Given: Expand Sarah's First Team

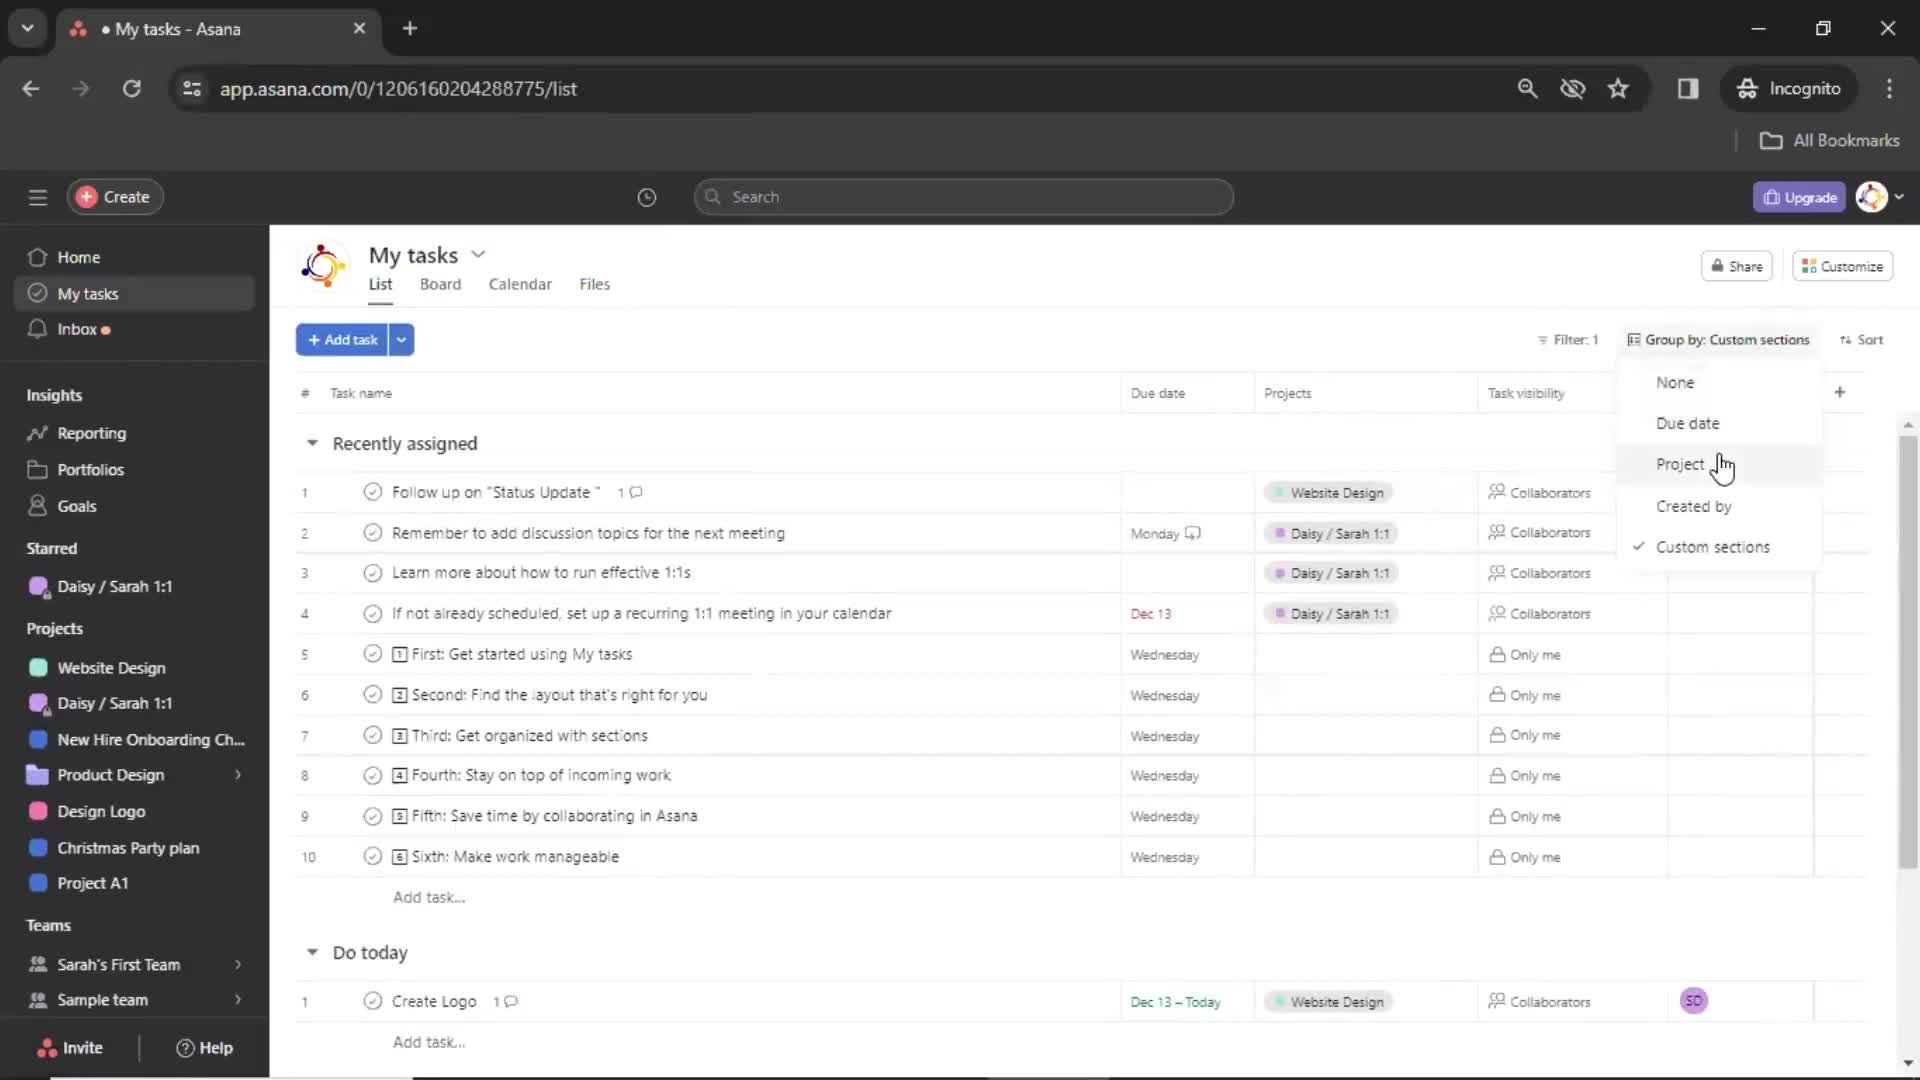Looking at the screenshot, I should (x=238, y=964).
